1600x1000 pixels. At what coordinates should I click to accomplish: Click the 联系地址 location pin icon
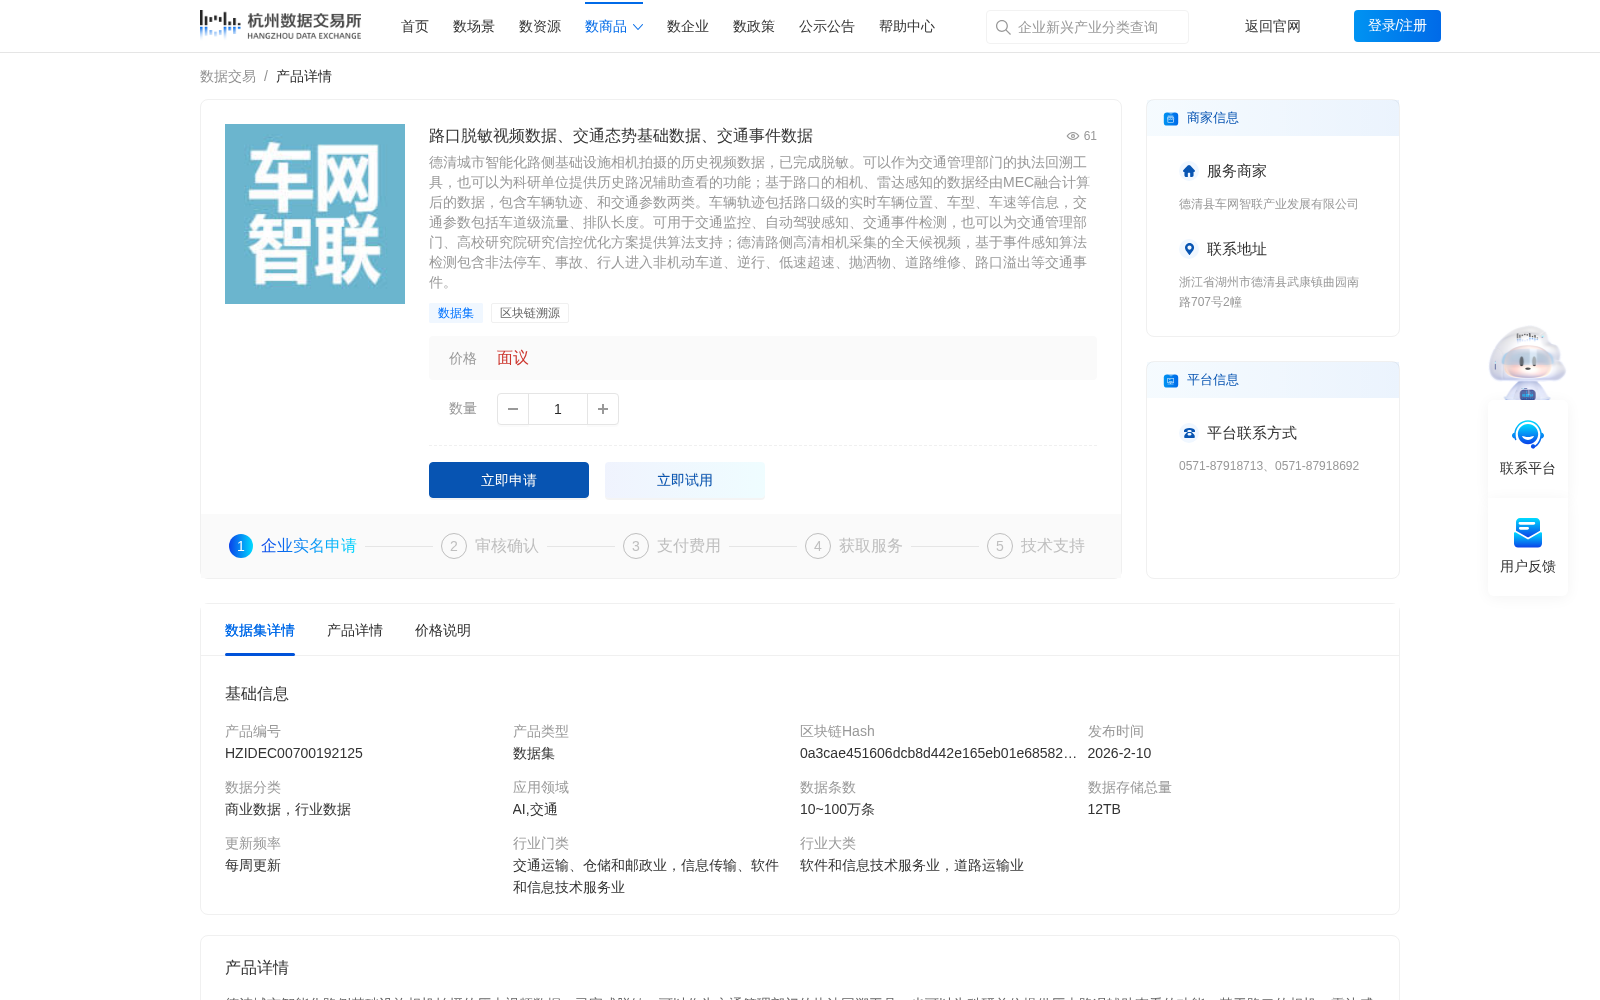click(1189, 249)
